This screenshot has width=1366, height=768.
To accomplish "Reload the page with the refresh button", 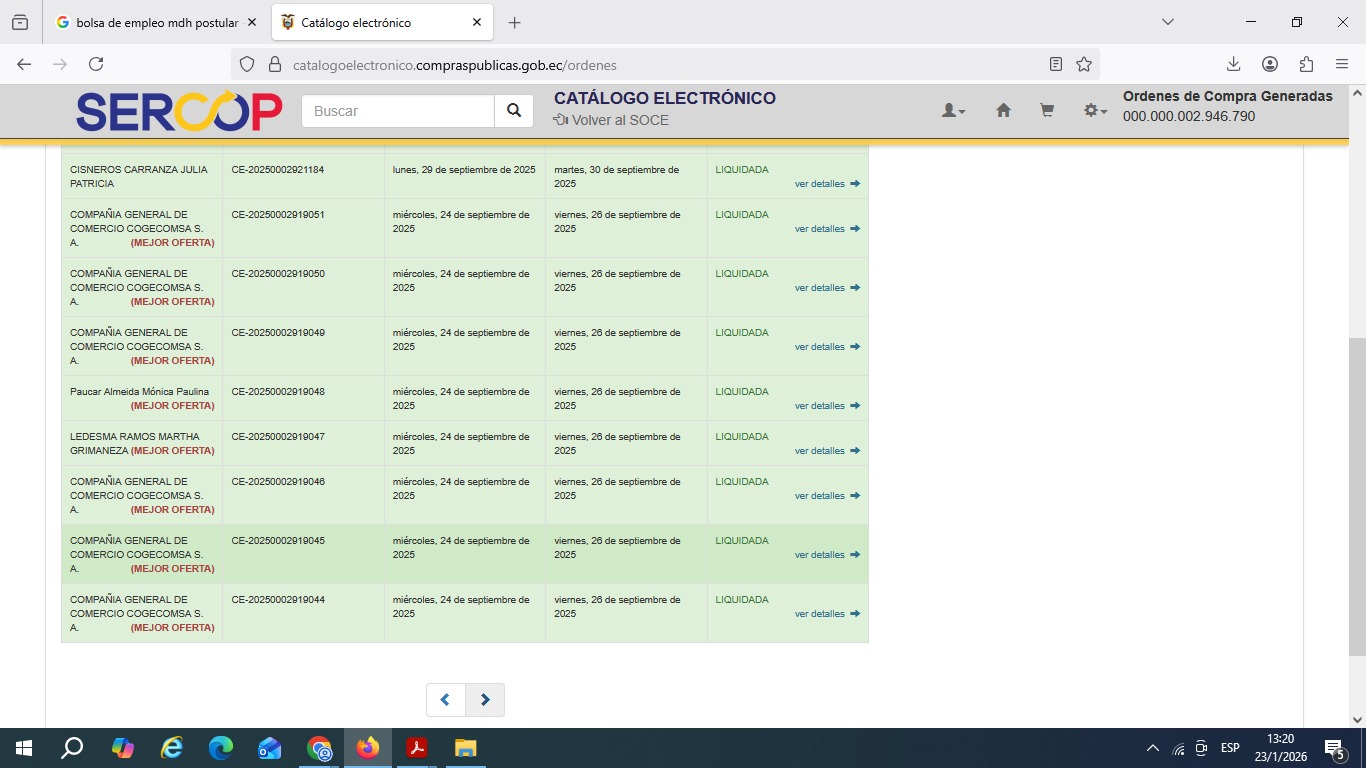I will pos(96,64).
